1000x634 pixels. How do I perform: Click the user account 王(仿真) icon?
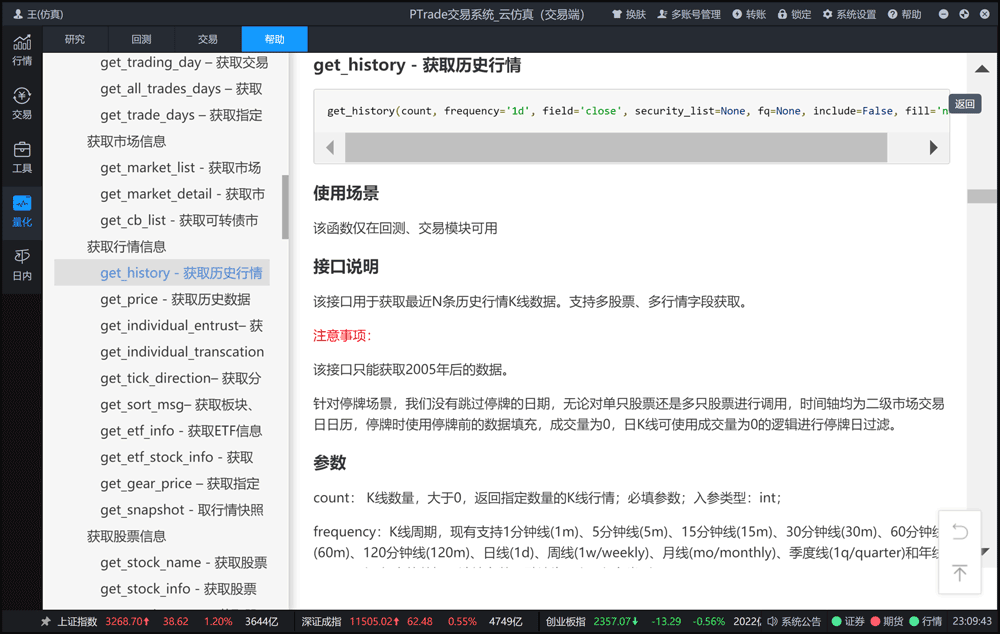(x=38, y=14)
